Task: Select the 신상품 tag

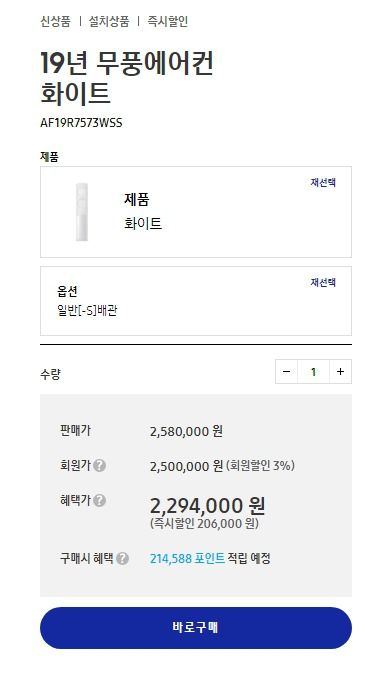Action: tap(56, 22)
